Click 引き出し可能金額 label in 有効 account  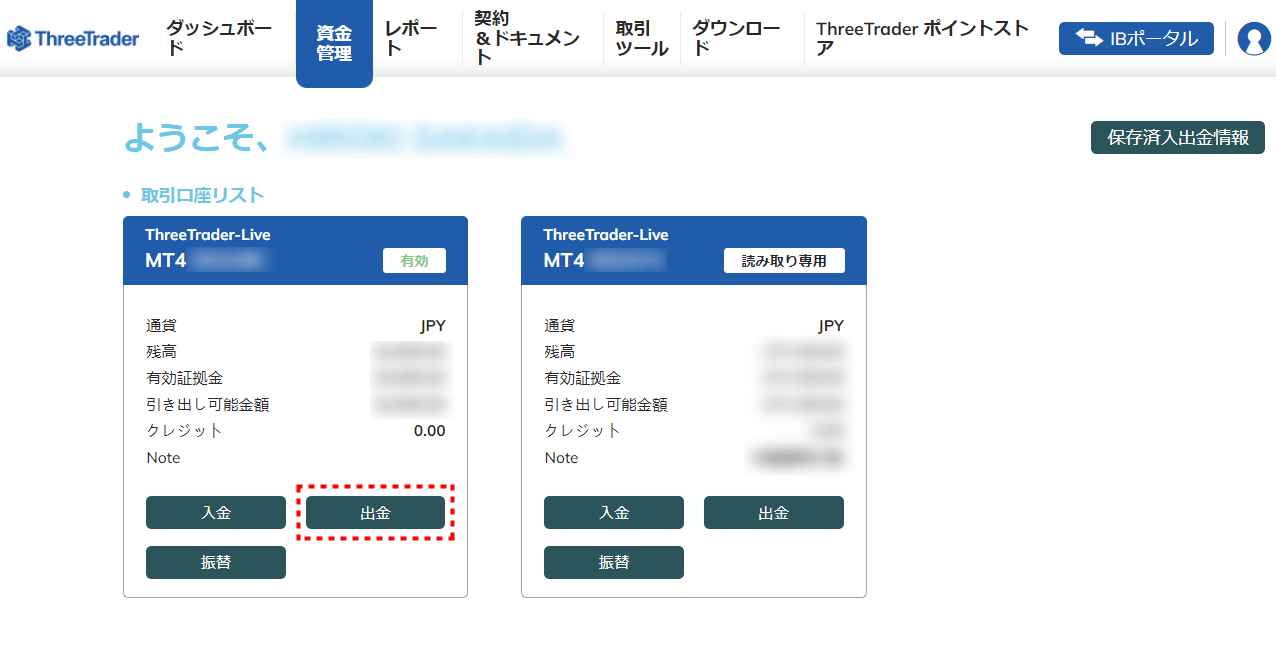pos(208,405)
